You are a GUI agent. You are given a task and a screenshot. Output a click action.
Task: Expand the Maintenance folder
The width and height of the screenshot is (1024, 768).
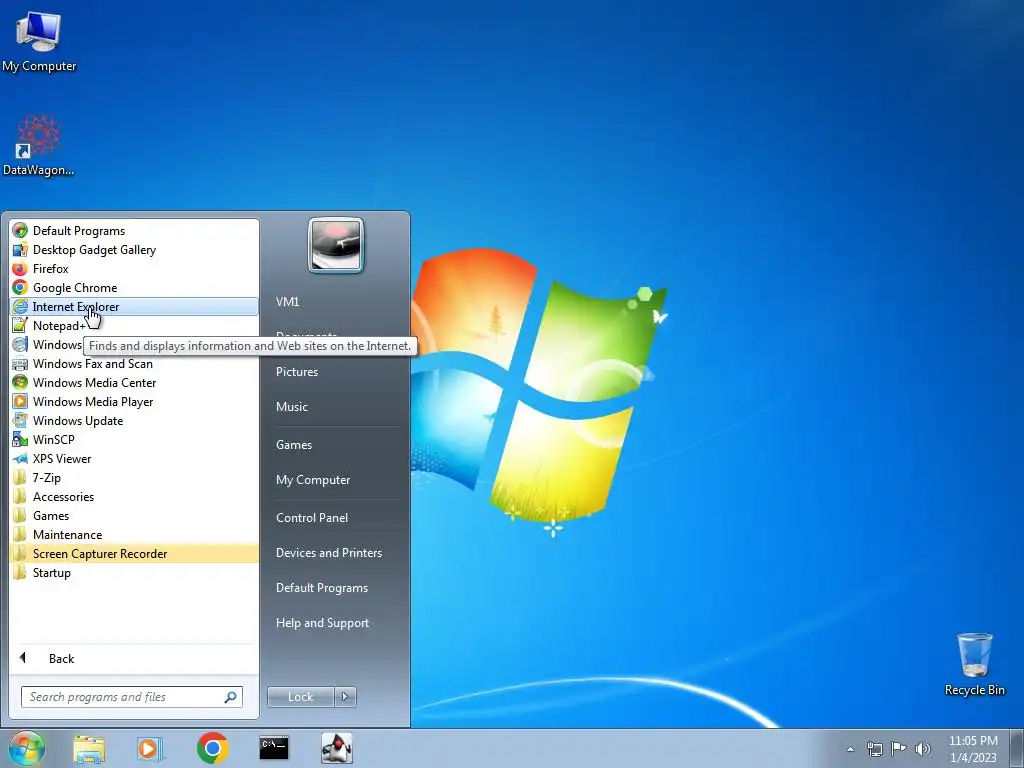click(134, 534)
